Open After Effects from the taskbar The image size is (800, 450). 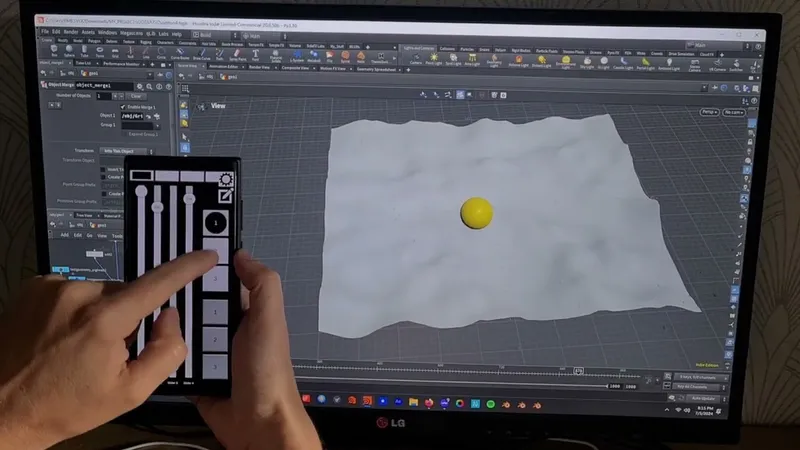[398, 402]
